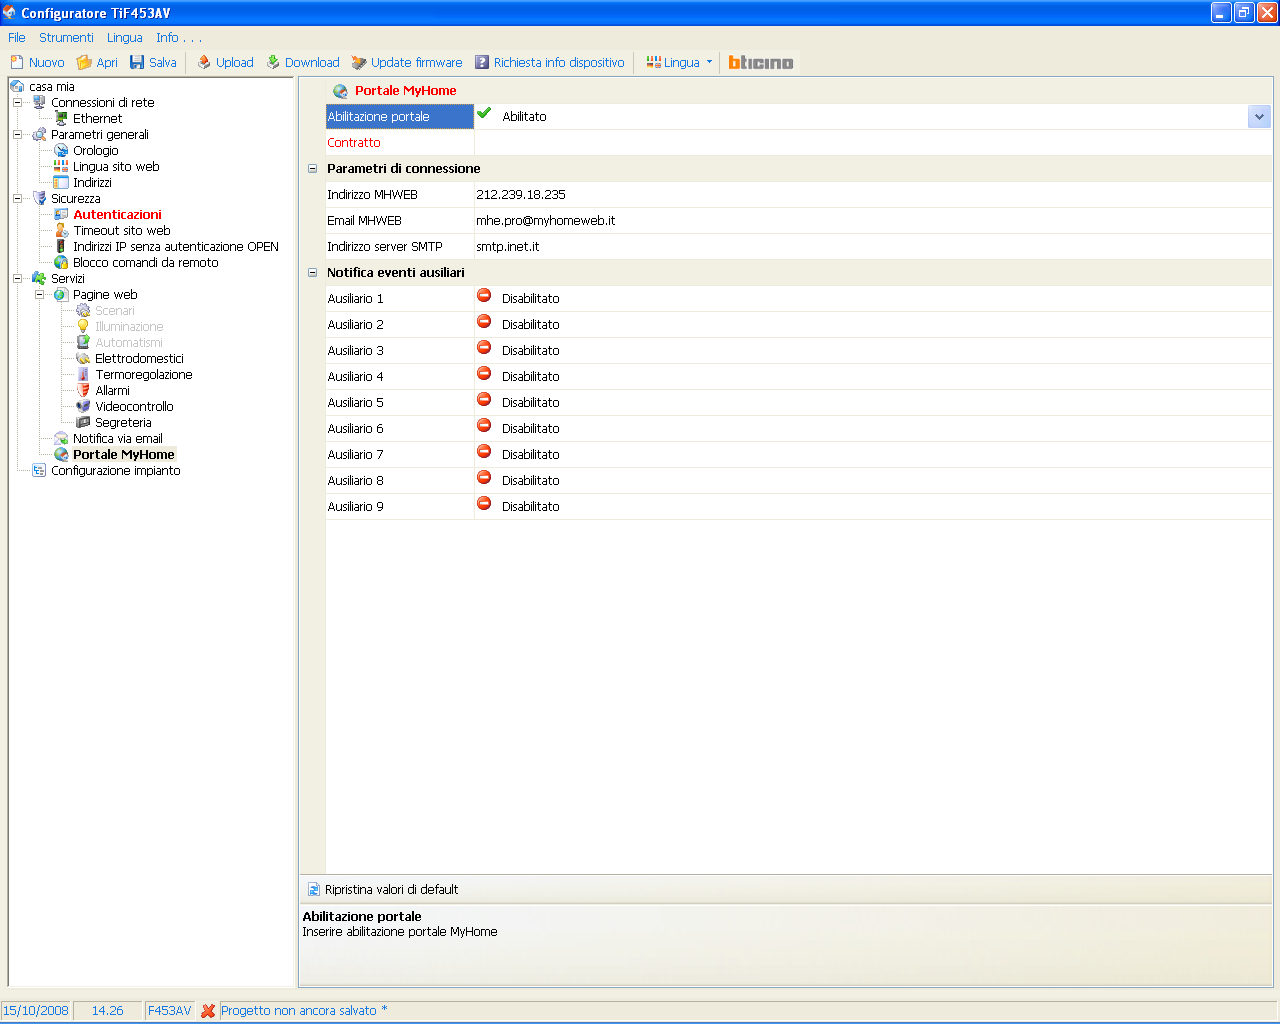Click Indirizzo MHWEB value 212.239.18.235
Screen dimensions: 1280x1024
[521, 195]
